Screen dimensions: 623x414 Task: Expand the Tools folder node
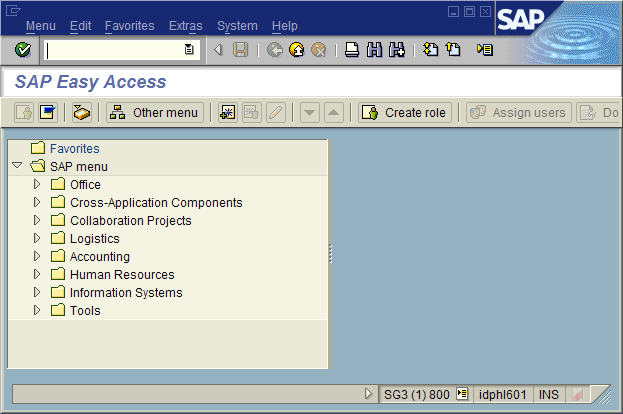[x=37, y=310]
